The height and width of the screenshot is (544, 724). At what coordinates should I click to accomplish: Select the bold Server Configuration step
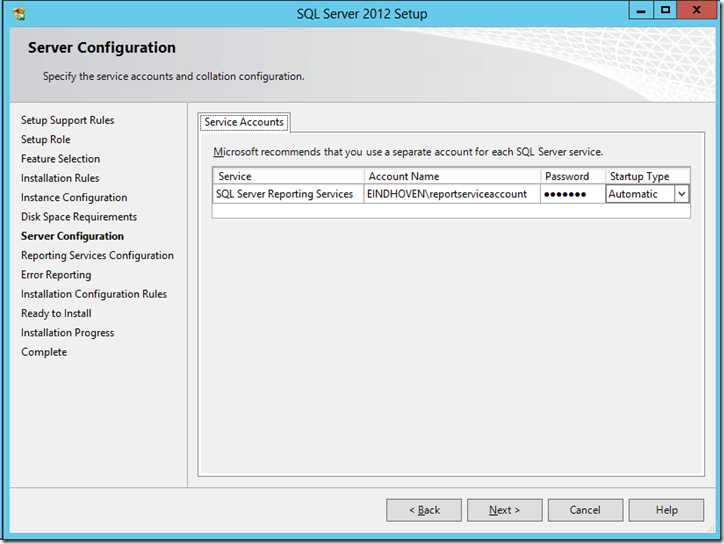(72, 236)
